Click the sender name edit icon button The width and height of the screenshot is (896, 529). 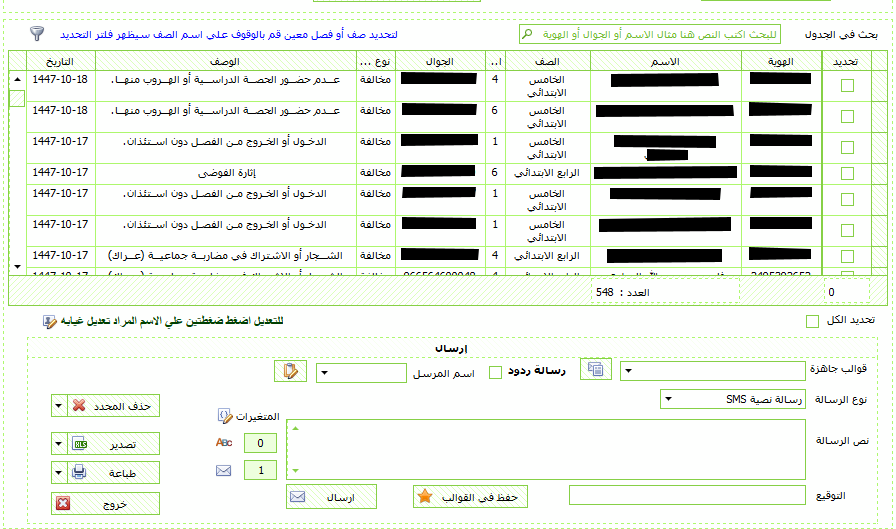click(x=290, y=371)
